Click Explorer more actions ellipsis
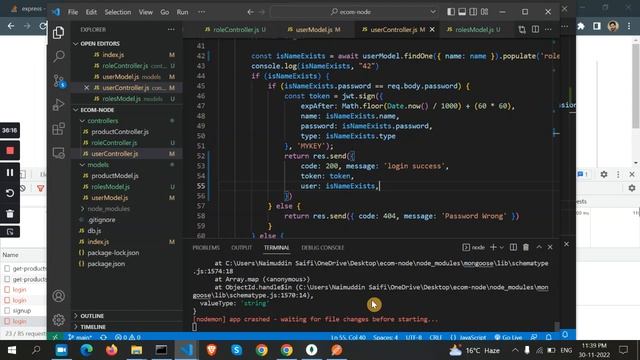 click(x=171, y=29)
